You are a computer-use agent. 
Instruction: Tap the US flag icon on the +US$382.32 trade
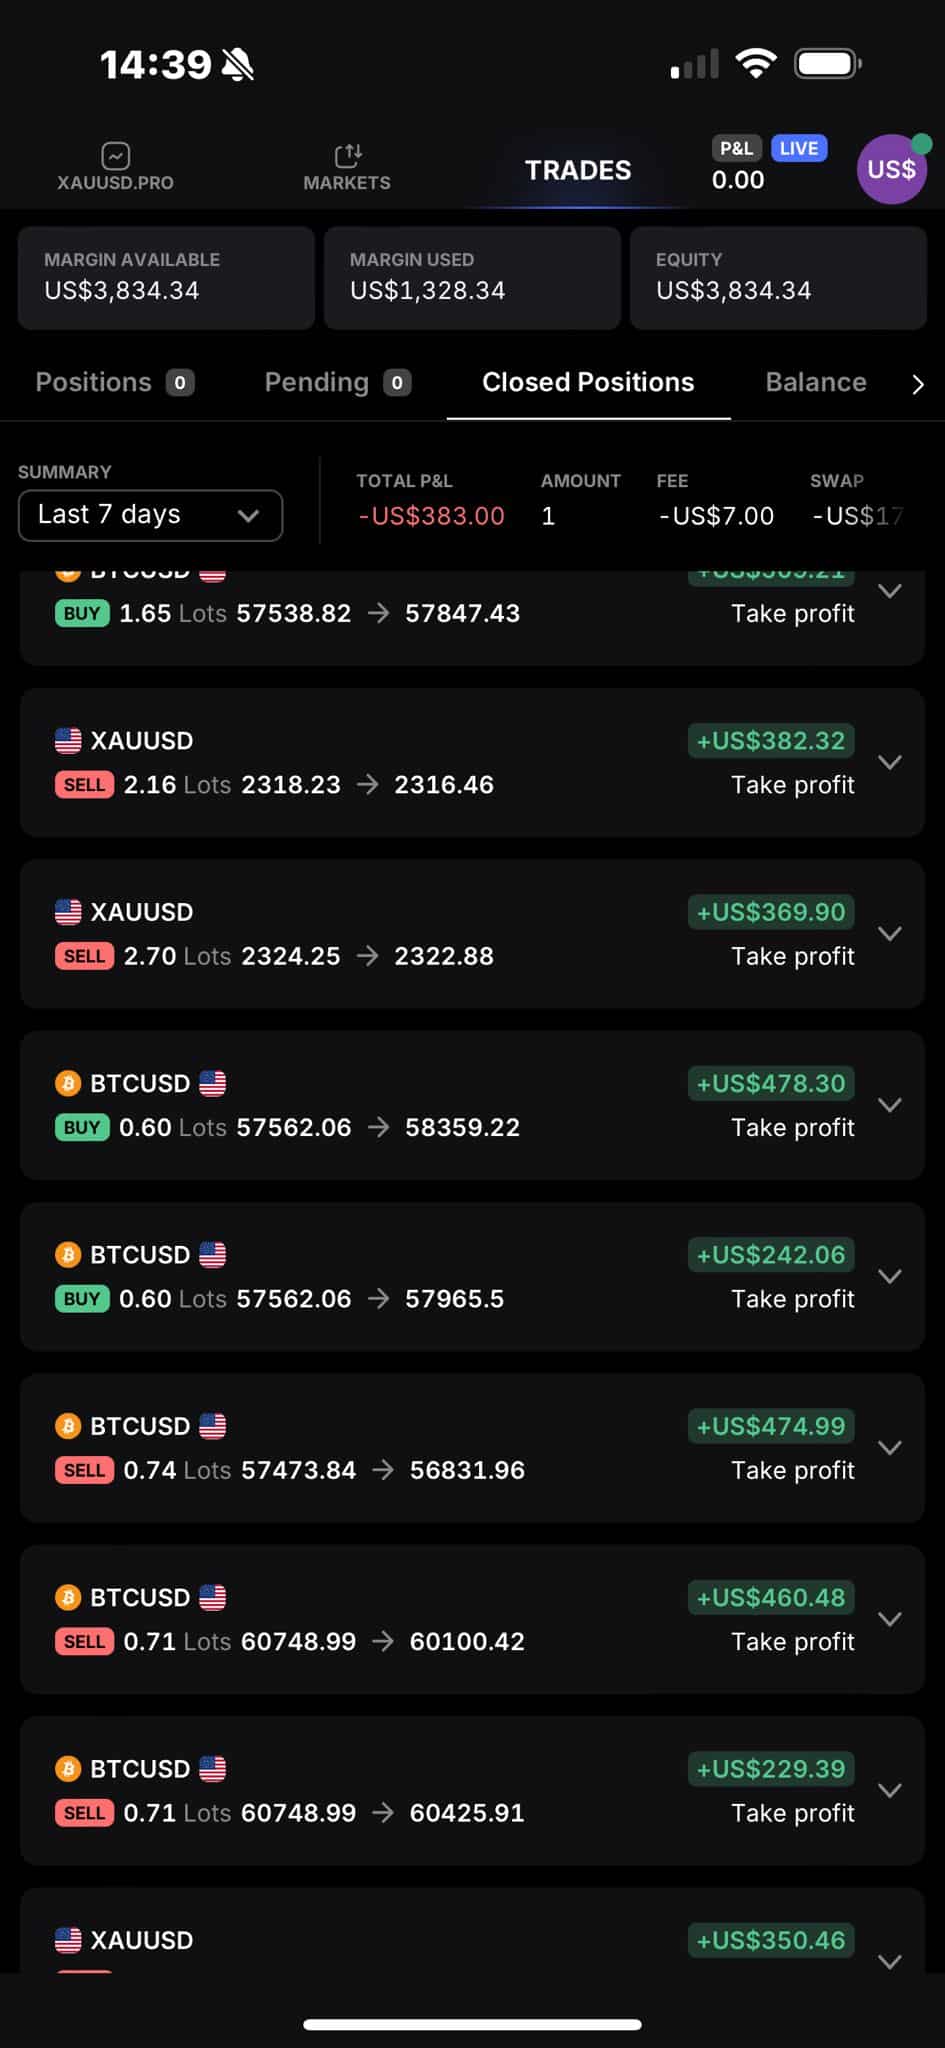pyautogui.click(x=68, y=741)
